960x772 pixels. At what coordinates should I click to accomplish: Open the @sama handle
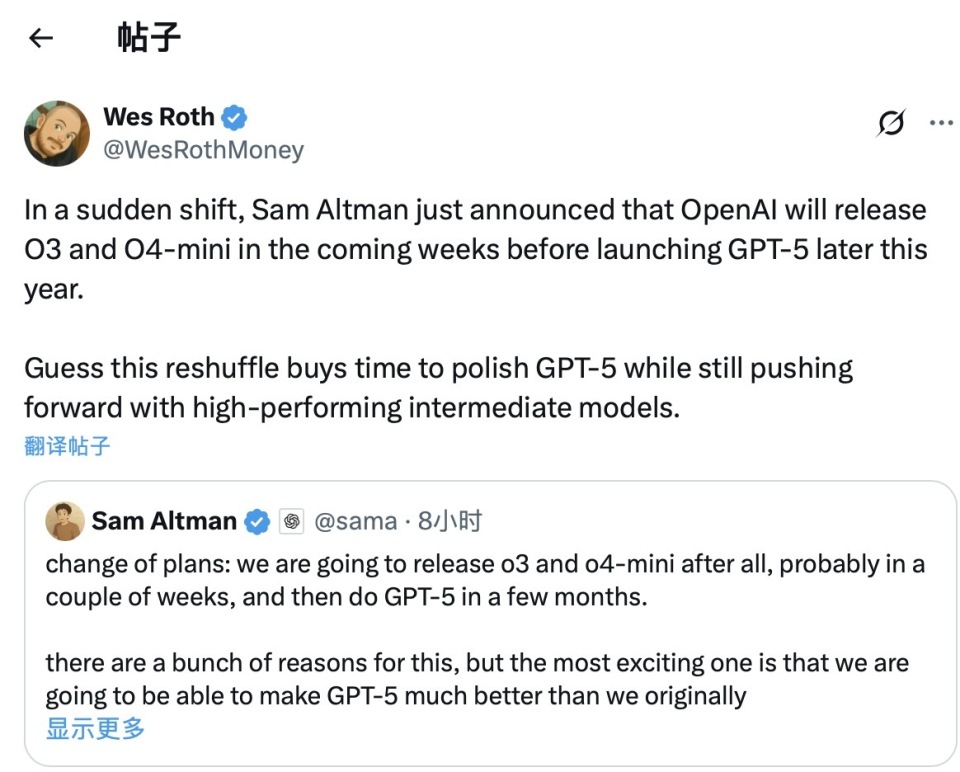356,522
